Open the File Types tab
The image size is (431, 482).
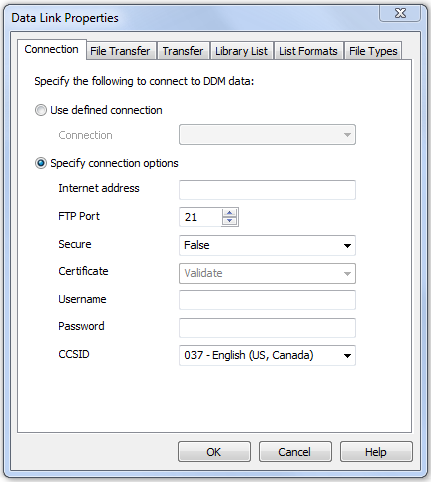(373, 51)
